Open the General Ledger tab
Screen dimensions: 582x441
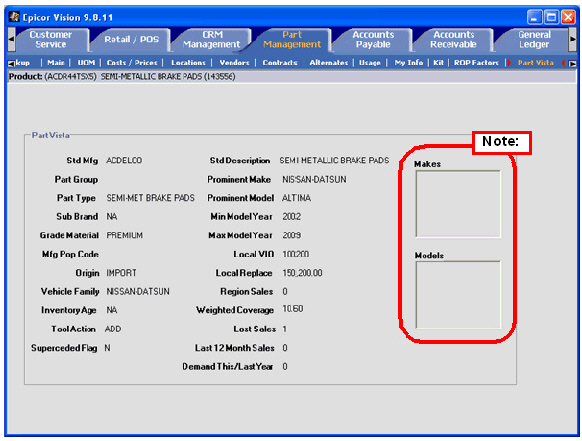pos(534,39)
